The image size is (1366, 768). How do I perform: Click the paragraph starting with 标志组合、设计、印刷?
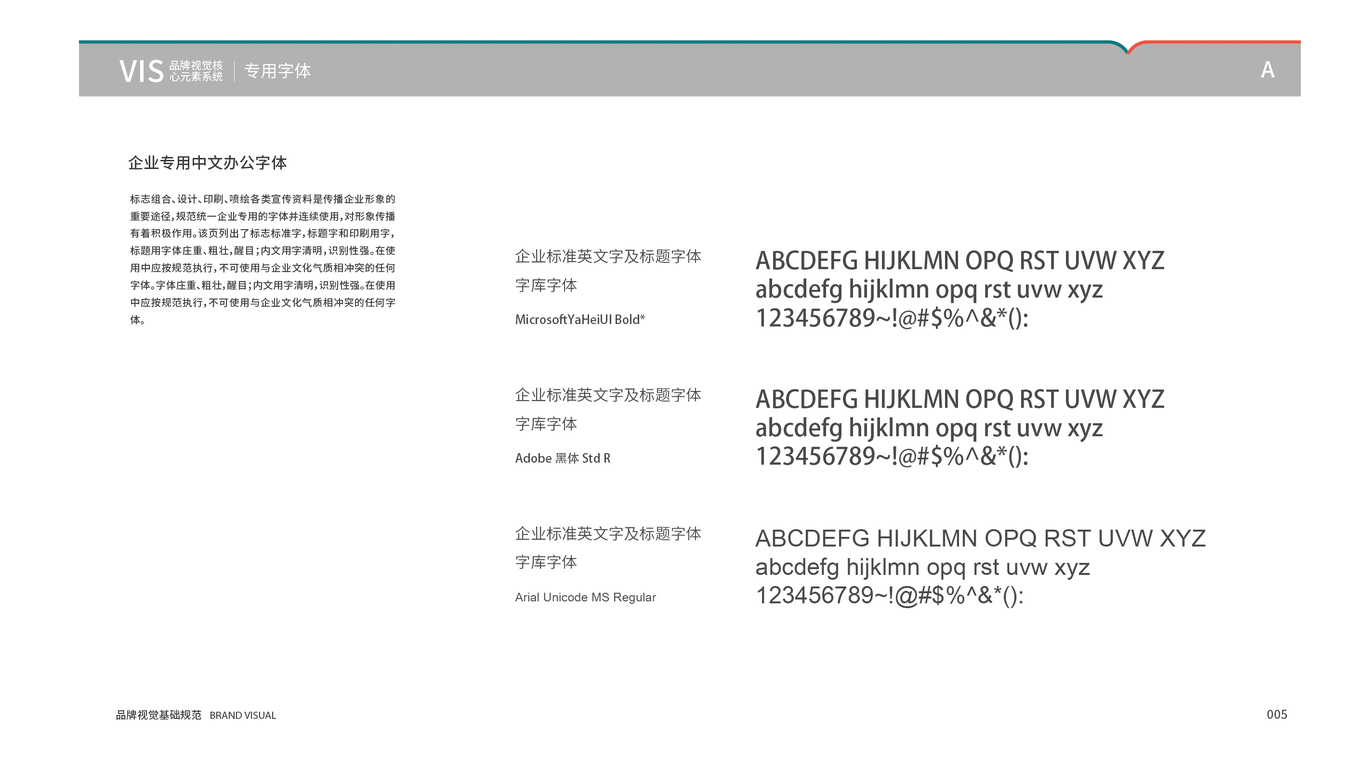pos(262,260)
